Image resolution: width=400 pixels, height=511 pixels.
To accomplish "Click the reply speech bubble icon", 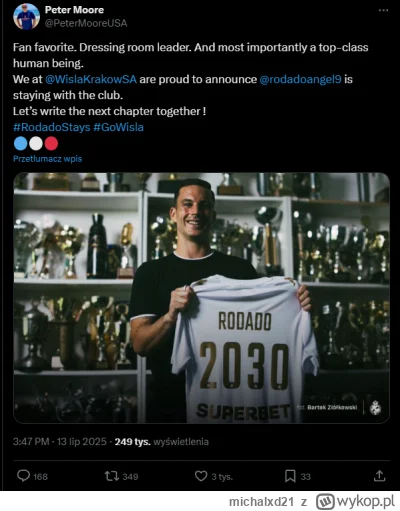I will (23, 476).
